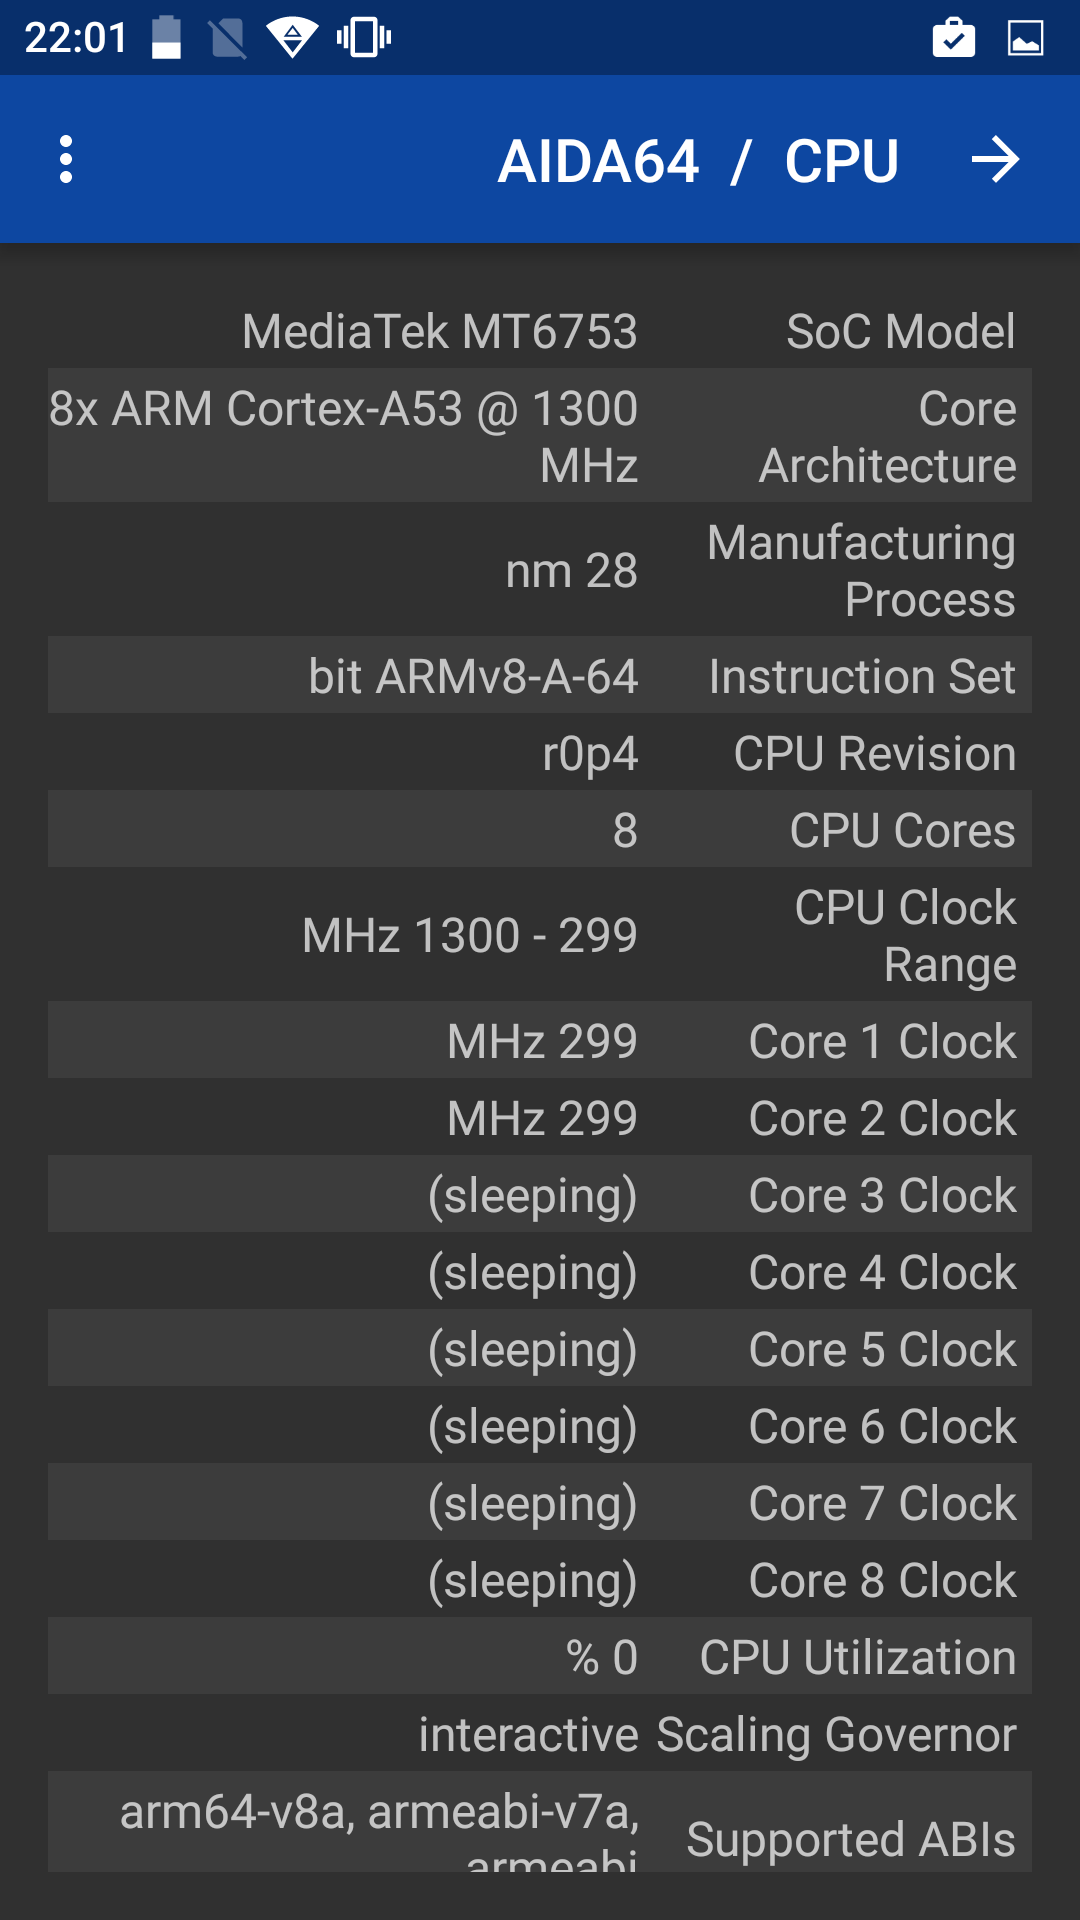1080x1920 pixels.
Task: Tap the Wi-Fi signal icon
Action: coord(292,38)
